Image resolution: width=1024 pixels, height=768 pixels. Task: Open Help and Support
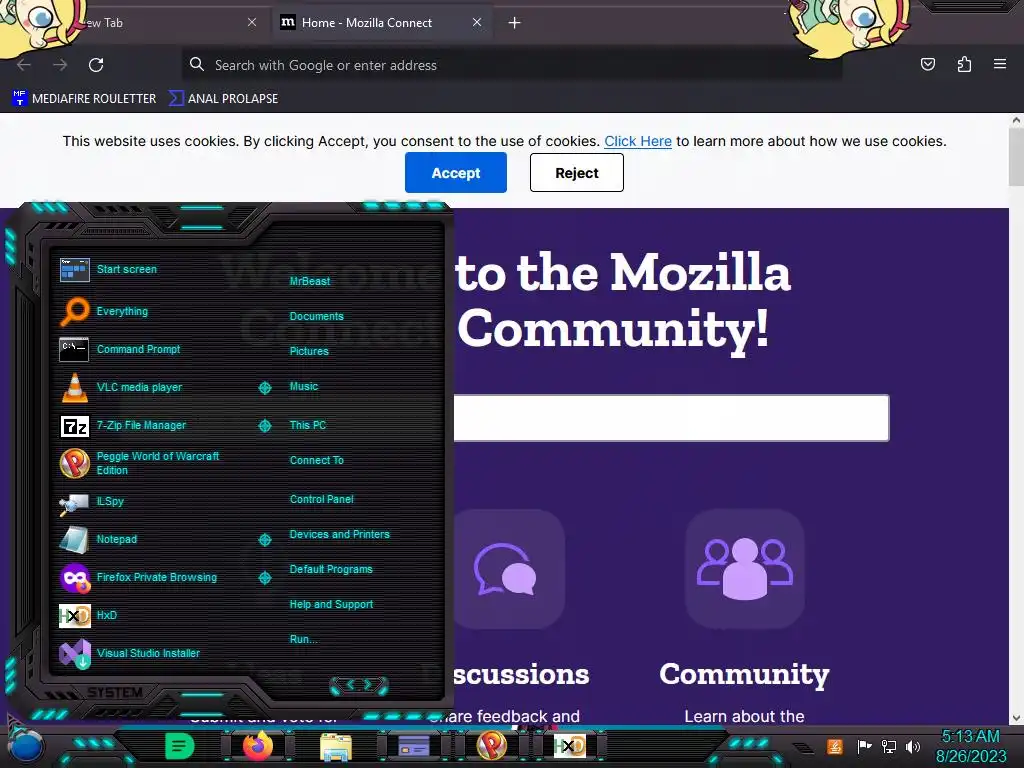[331, 605]
